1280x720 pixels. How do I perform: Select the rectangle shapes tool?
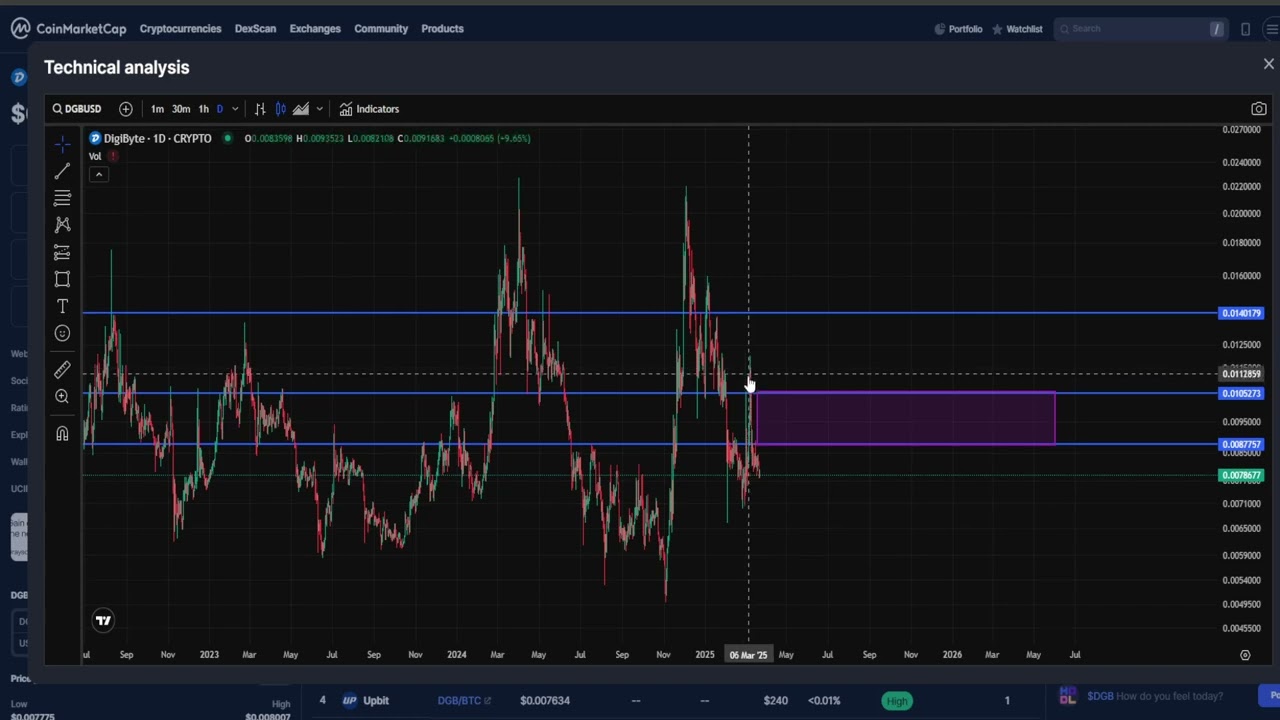click(x=62, y=279)
